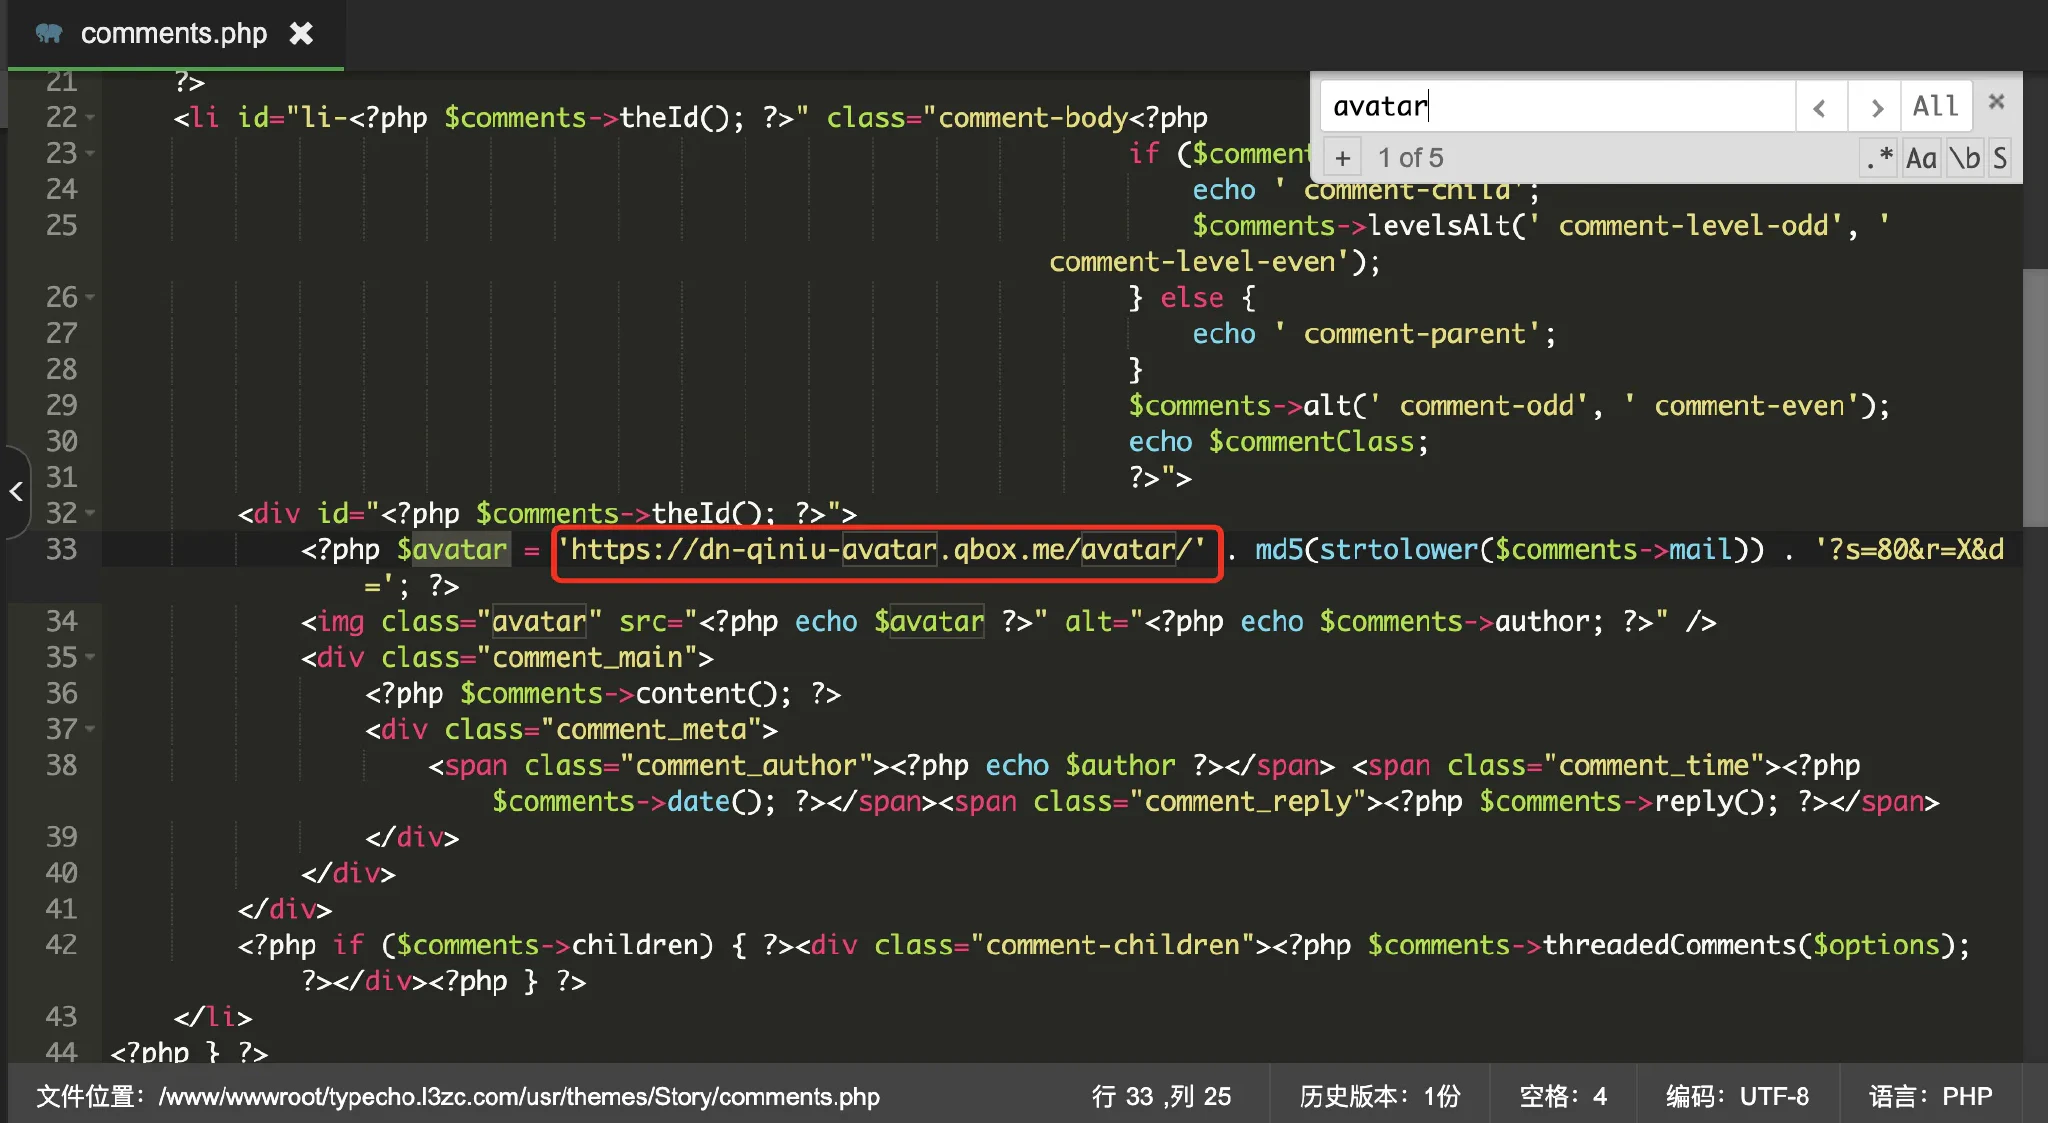Click the plus icon to show replace
The image size is (2048, 1123).
(1342, 158)
